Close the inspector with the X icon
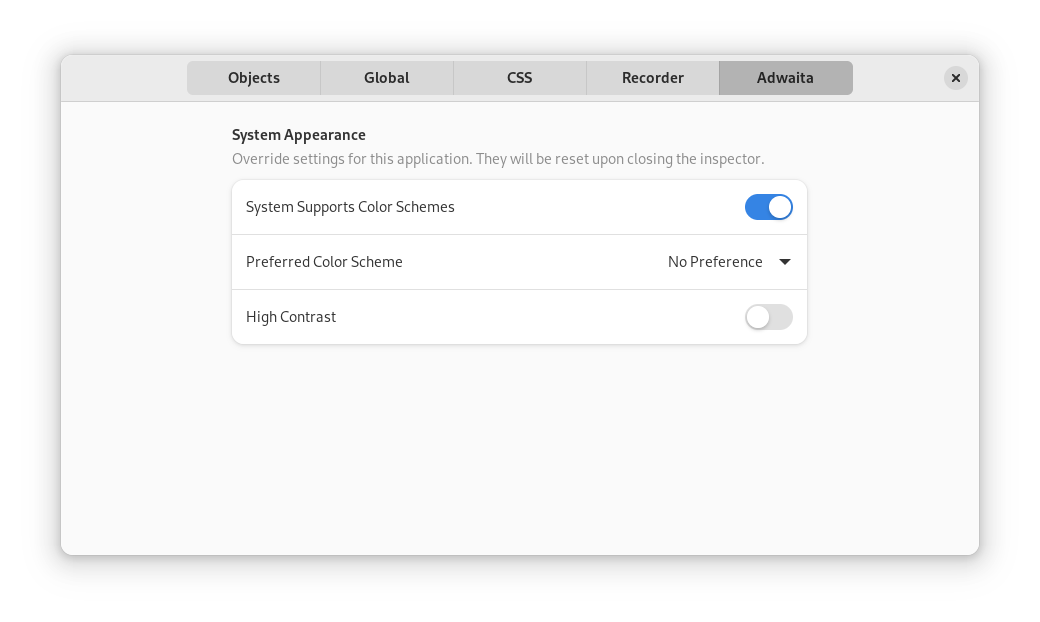 (955, 78)
